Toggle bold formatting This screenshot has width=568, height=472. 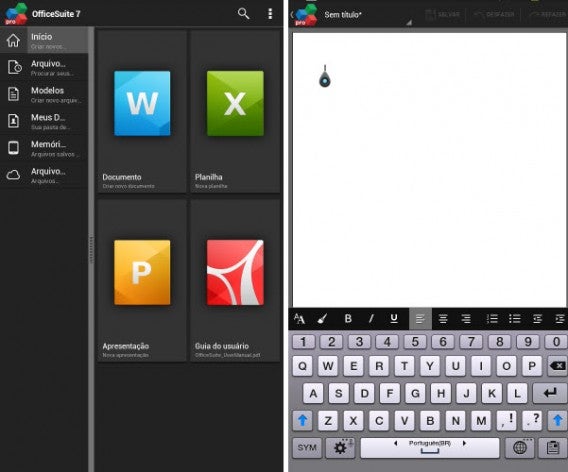[x=348, y=319]
